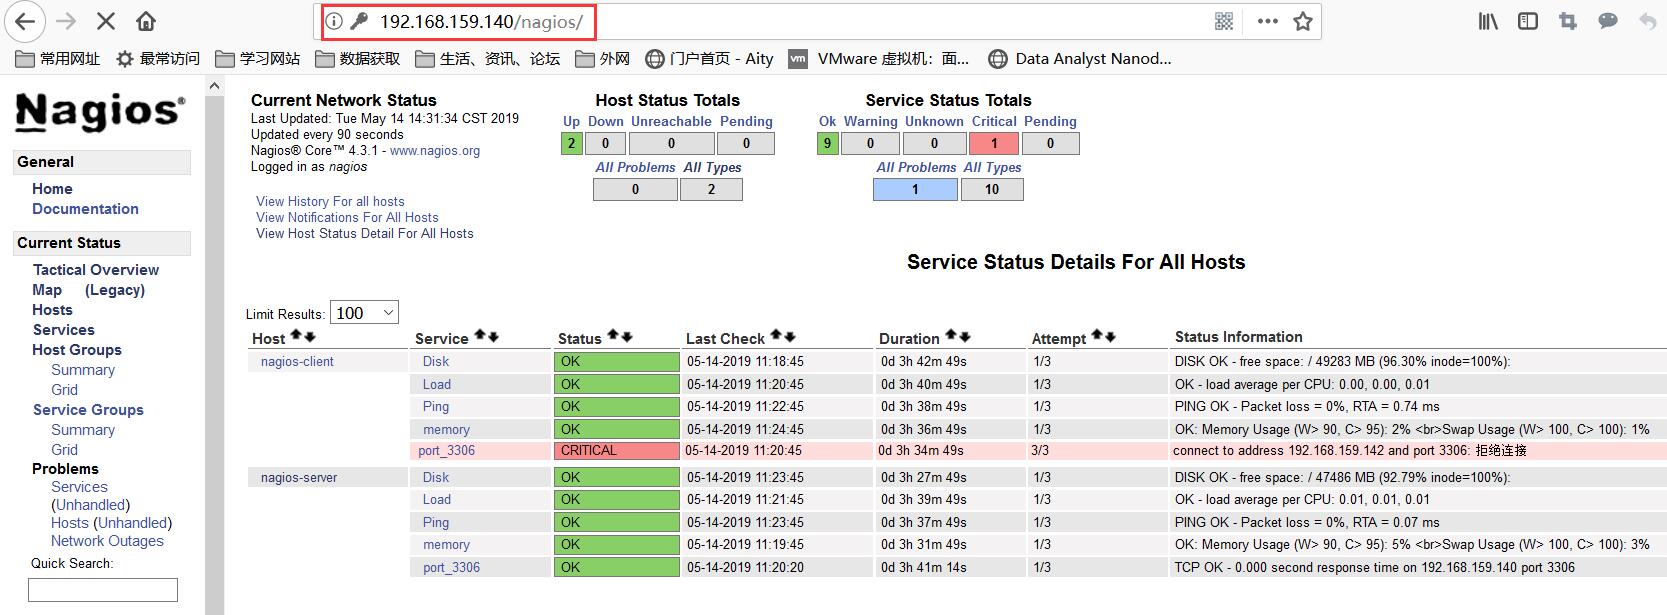Open the saved-login key icon in the address bar
The width and height of the screenshot is (1667, 615).
tap(359, 21)
